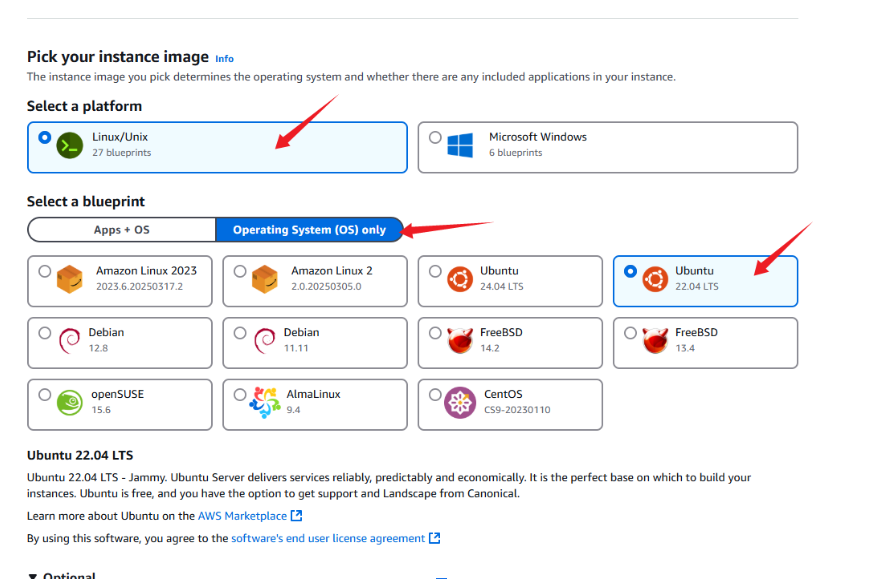Choose the Amazon Linux 2023 radio button

point(45,271)
